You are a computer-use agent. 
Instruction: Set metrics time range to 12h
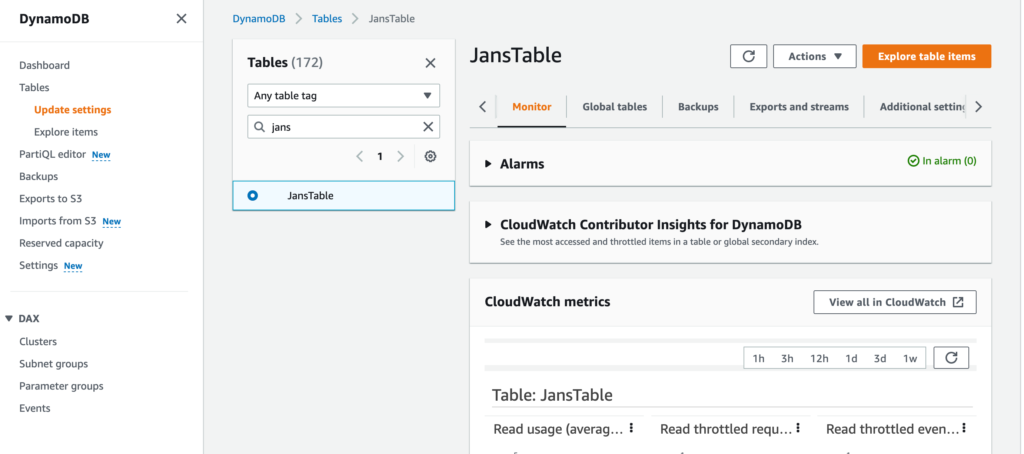tap(819, 358)
